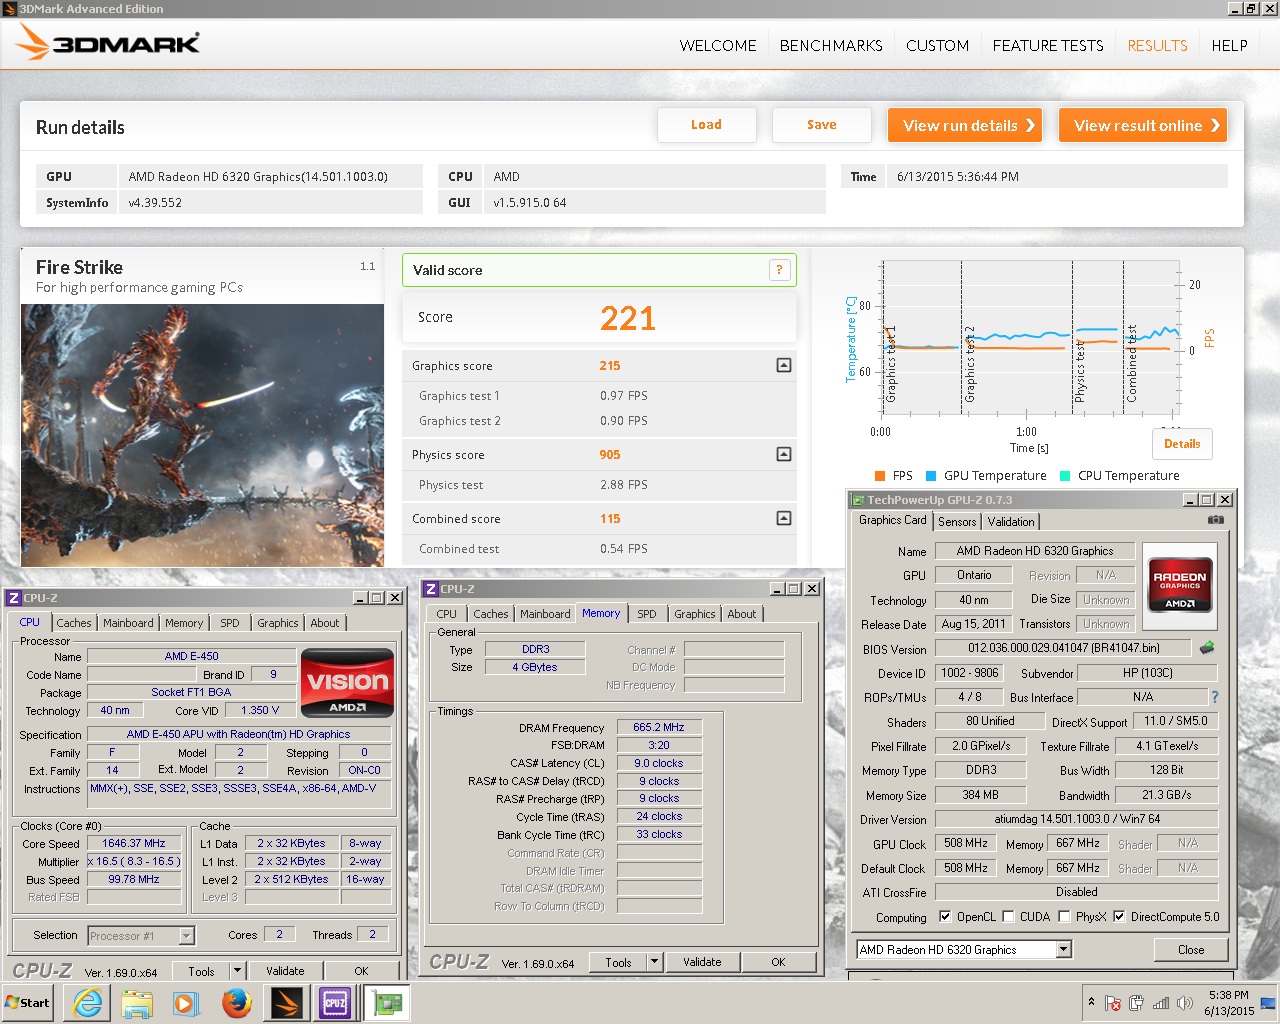1280x1024 pixels.
Task: Click the Radeon Graphics logo in GPU-Z
Action: (x=1180, y=585)
